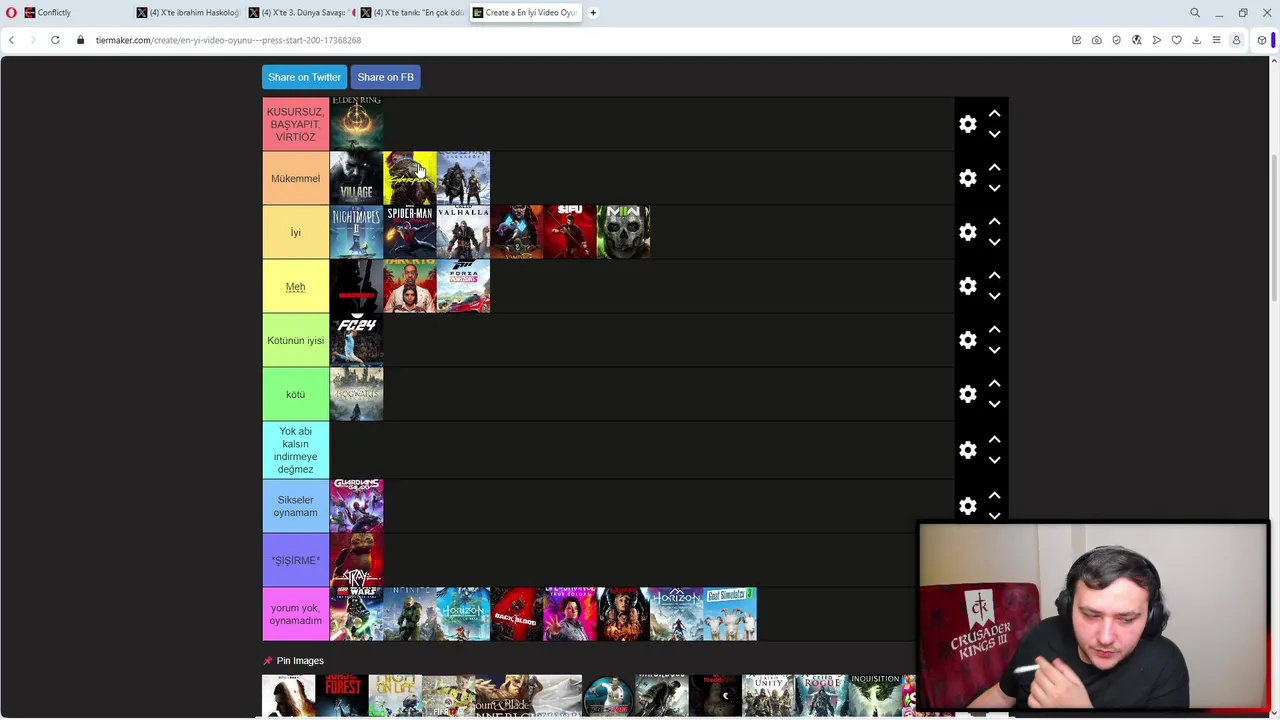This screenshot has height=720, width=1280.
Task: Select the 'Create a En İyi Video Oyu' tab
Action: tap(525, 13)
